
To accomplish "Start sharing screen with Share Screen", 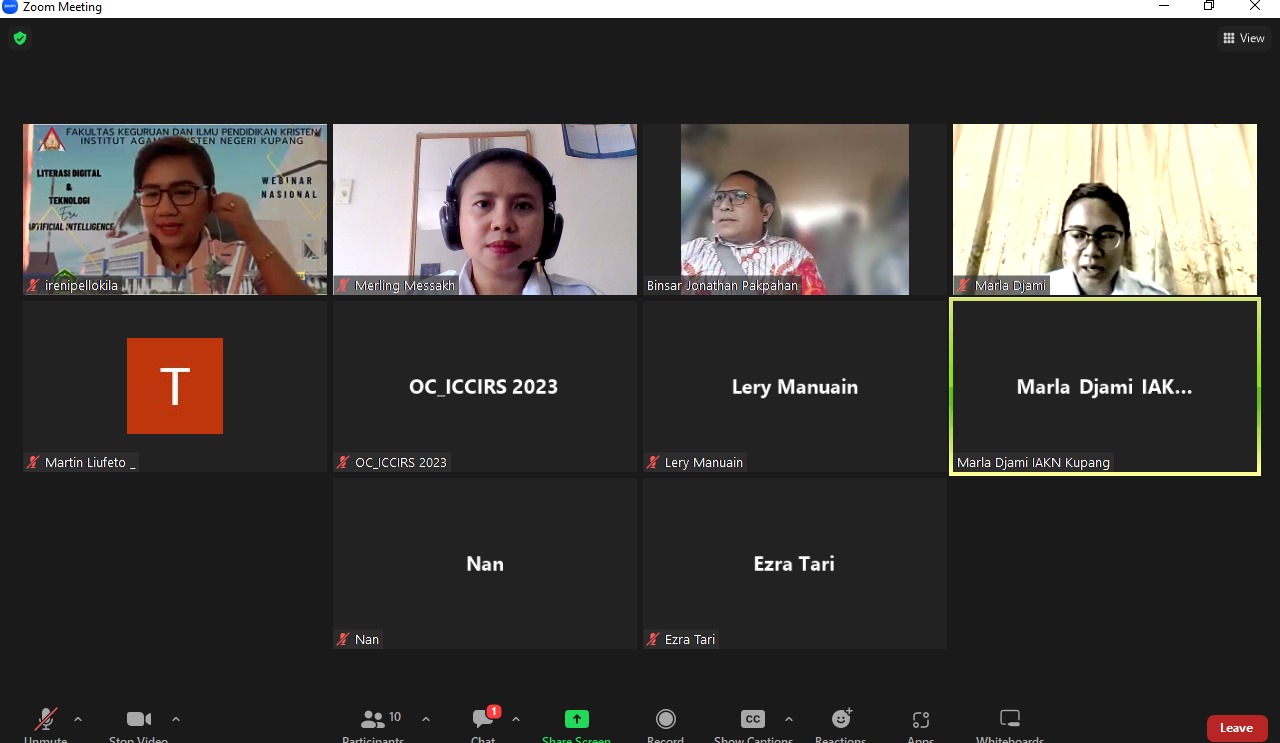I will coord(576,723).
